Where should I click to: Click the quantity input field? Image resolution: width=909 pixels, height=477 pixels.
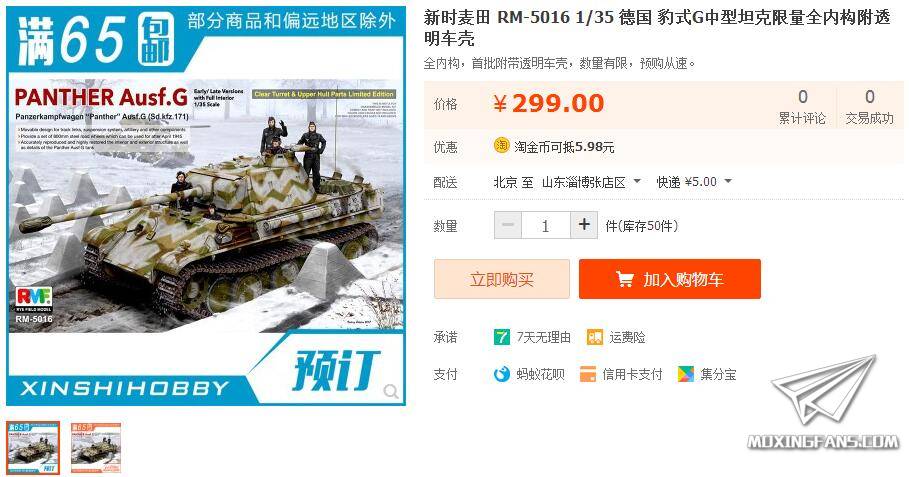(x=546, y=225)
